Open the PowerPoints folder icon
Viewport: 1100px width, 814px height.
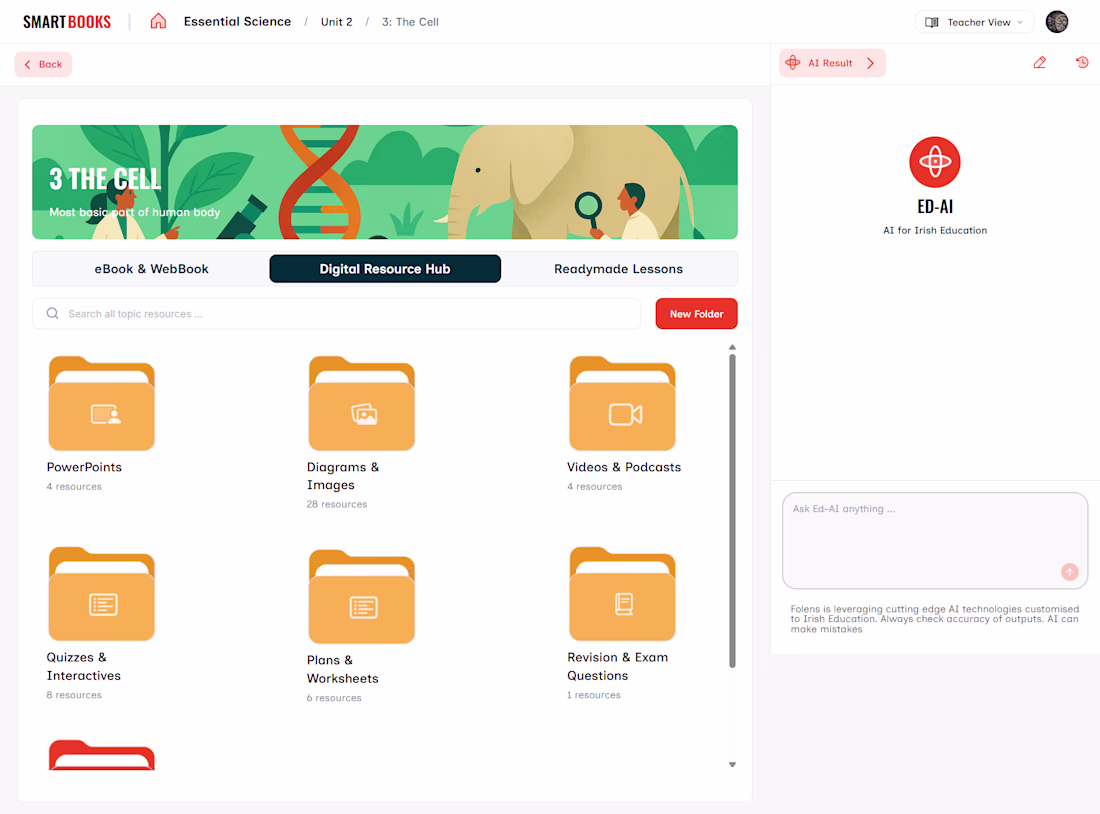[102, 403]
